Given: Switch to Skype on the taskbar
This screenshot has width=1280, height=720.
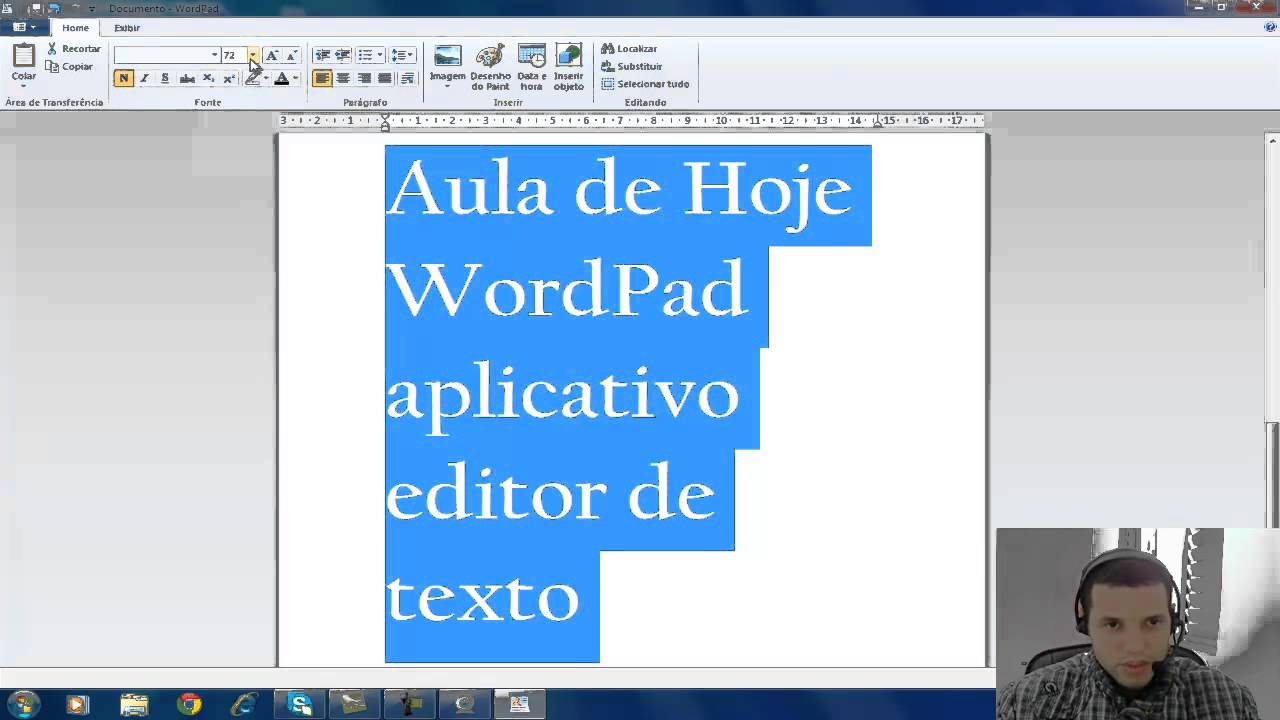Looking at the screenshot, I should point(300,704).
